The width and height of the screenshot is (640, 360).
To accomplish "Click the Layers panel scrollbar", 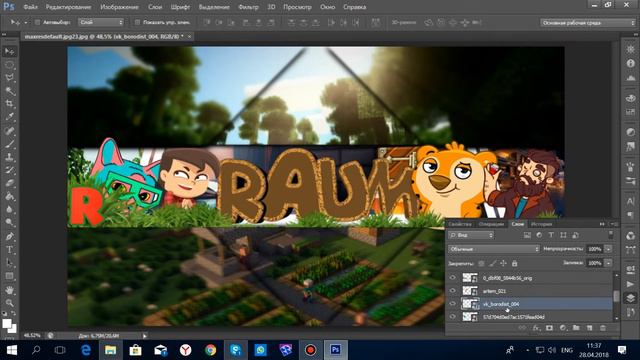I will tap(616, 297).
